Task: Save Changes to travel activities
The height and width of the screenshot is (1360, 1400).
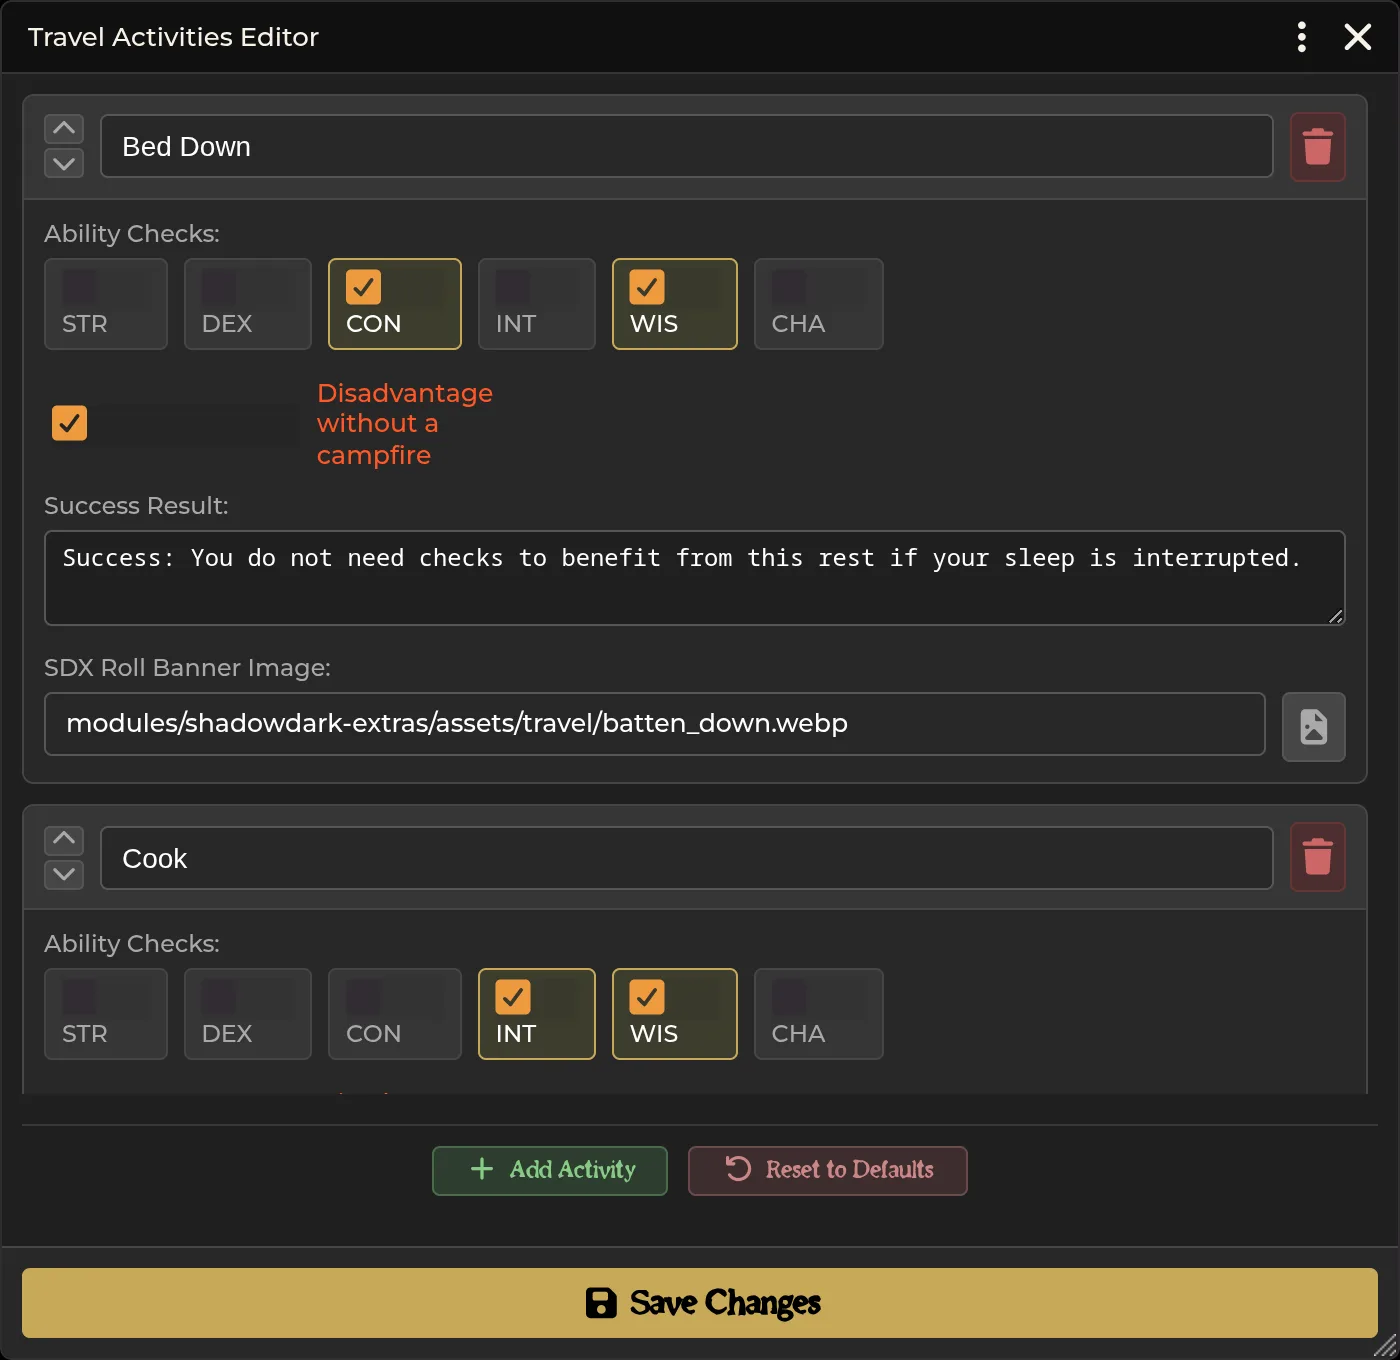Action: pyautogui.click(x=700, y=1303)
